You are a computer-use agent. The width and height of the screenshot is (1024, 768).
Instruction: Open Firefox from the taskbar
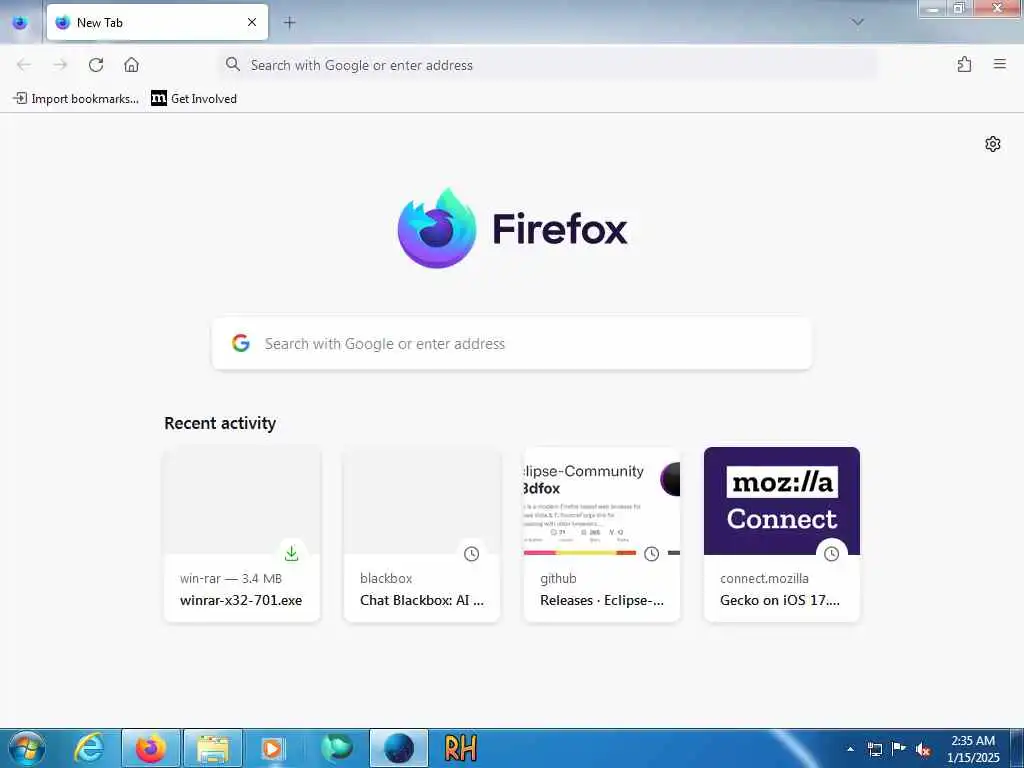(151, 748)
